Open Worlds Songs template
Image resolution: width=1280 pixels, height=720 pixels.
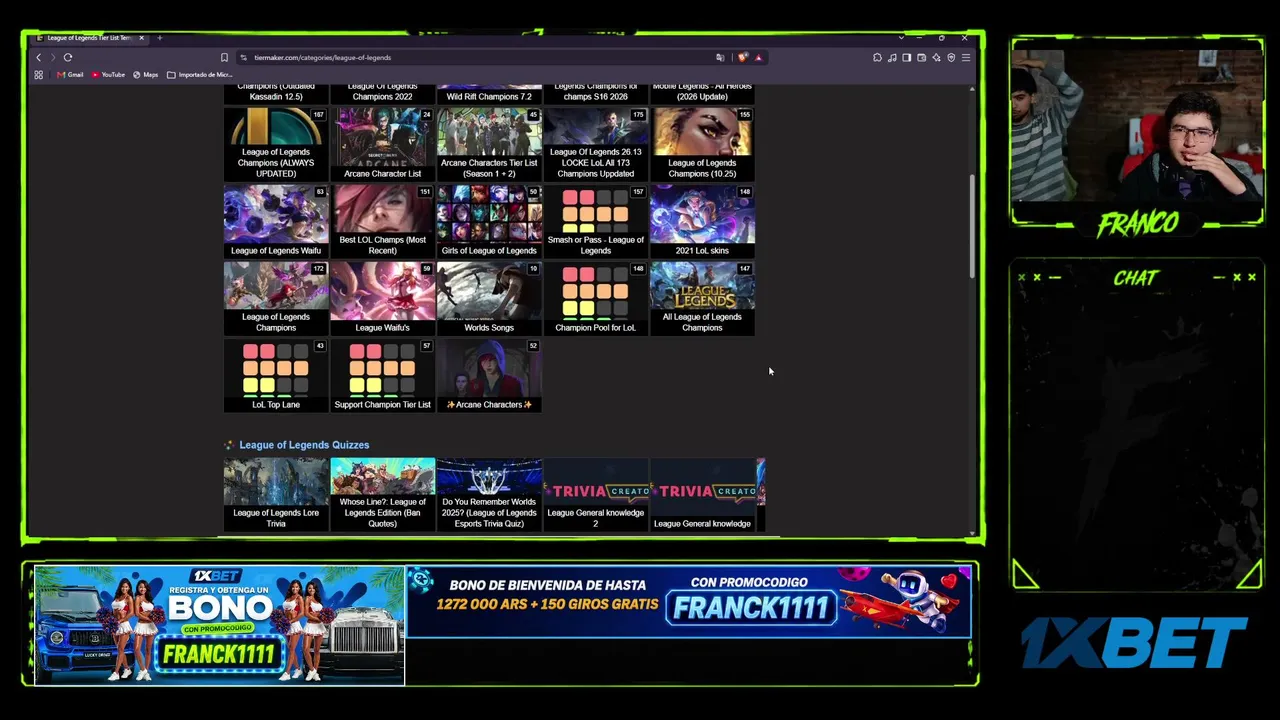489,298
